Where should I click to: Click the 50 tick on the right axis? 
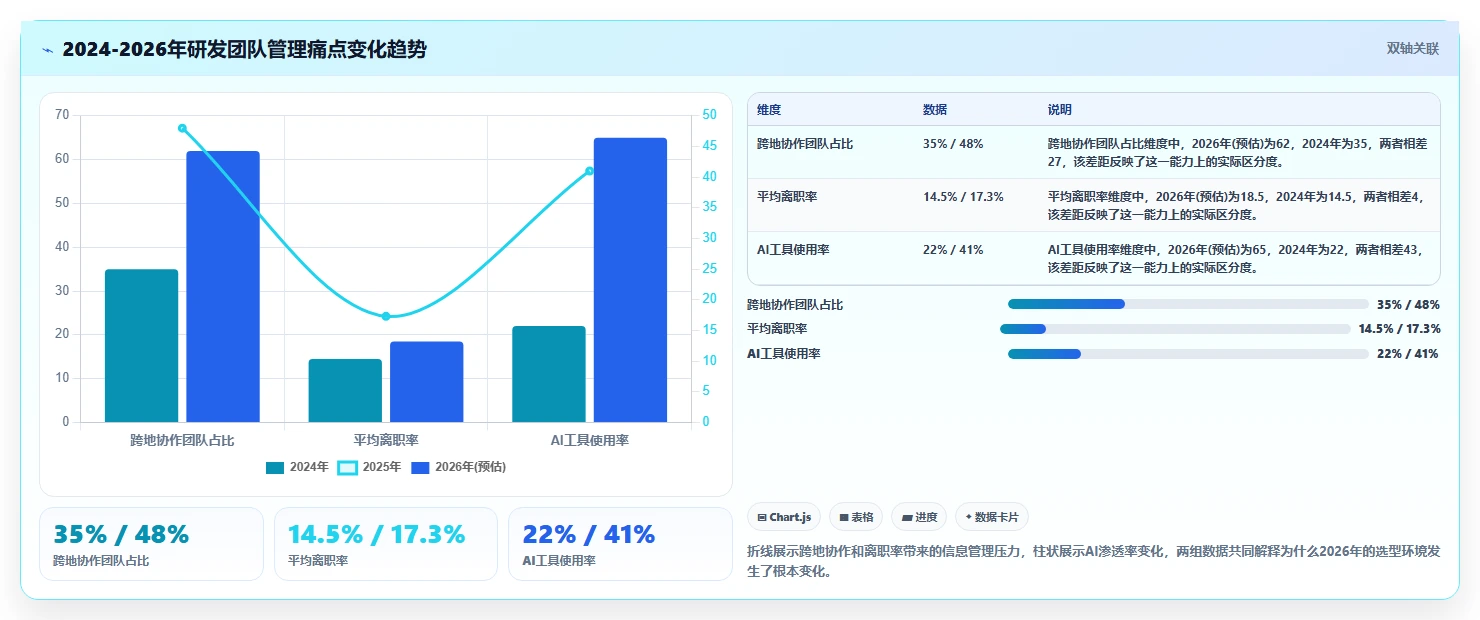[x=709, y=115]
